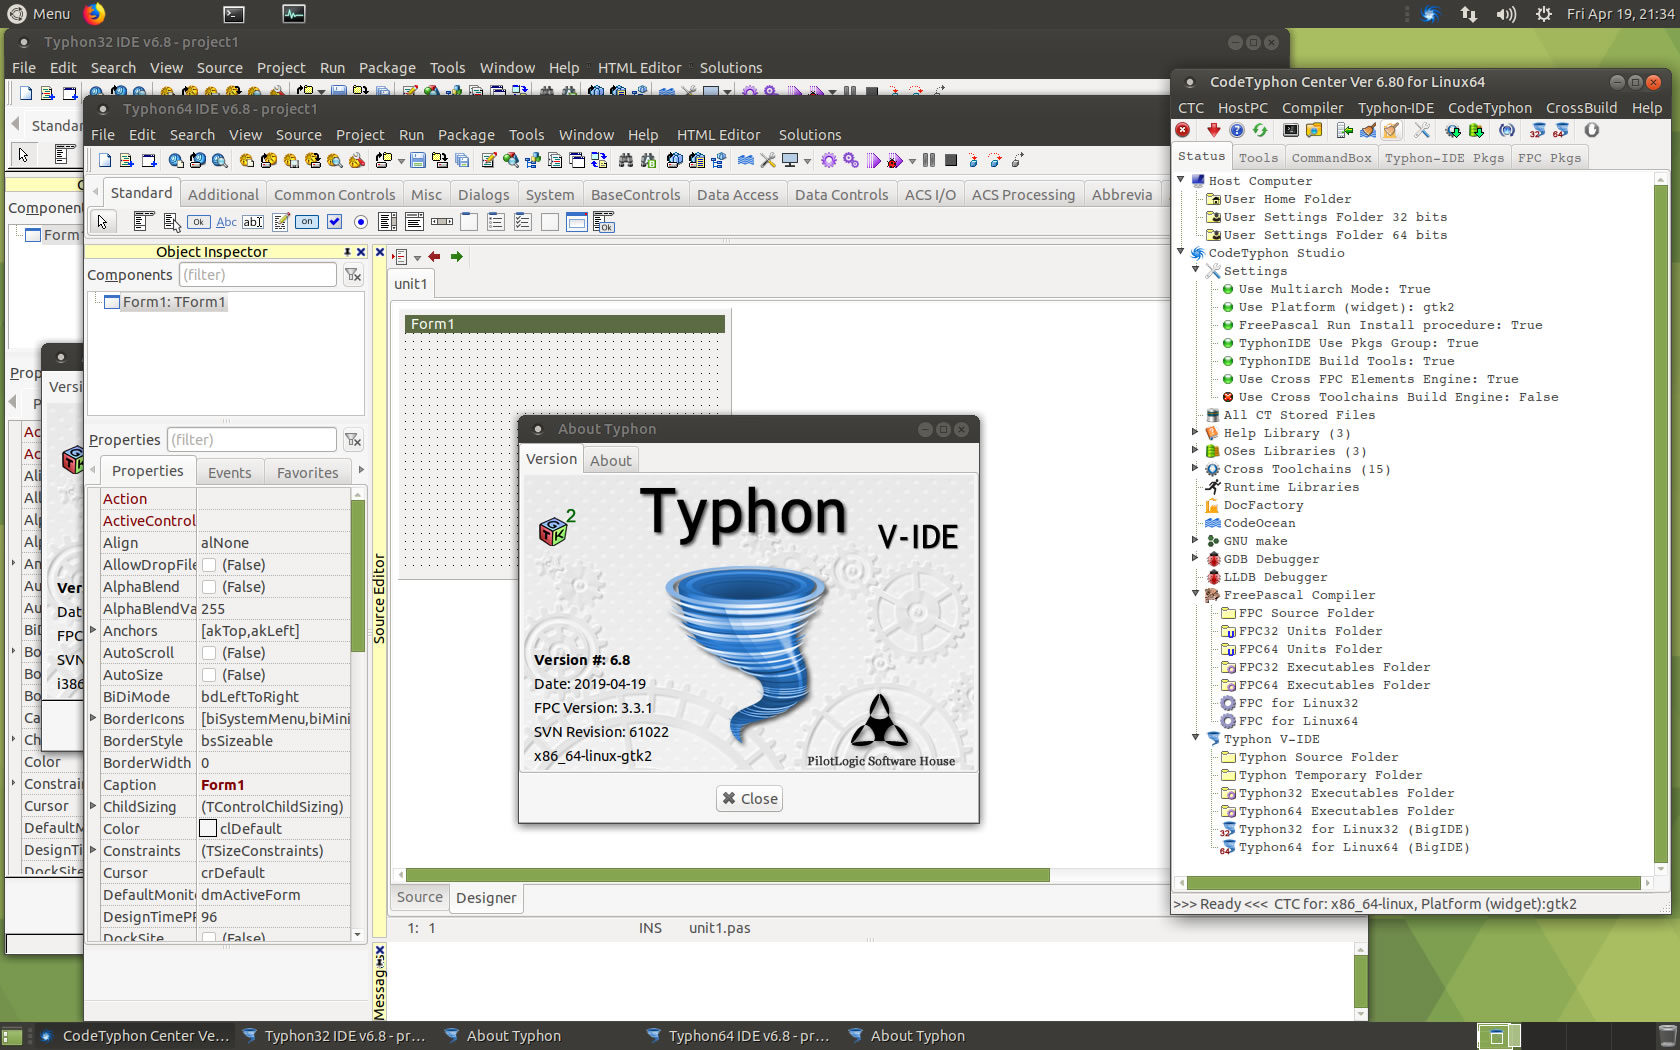Click Components filter input field
Screen dimensions: 1680x1050
pyautogui.click(x=258, y=275)
